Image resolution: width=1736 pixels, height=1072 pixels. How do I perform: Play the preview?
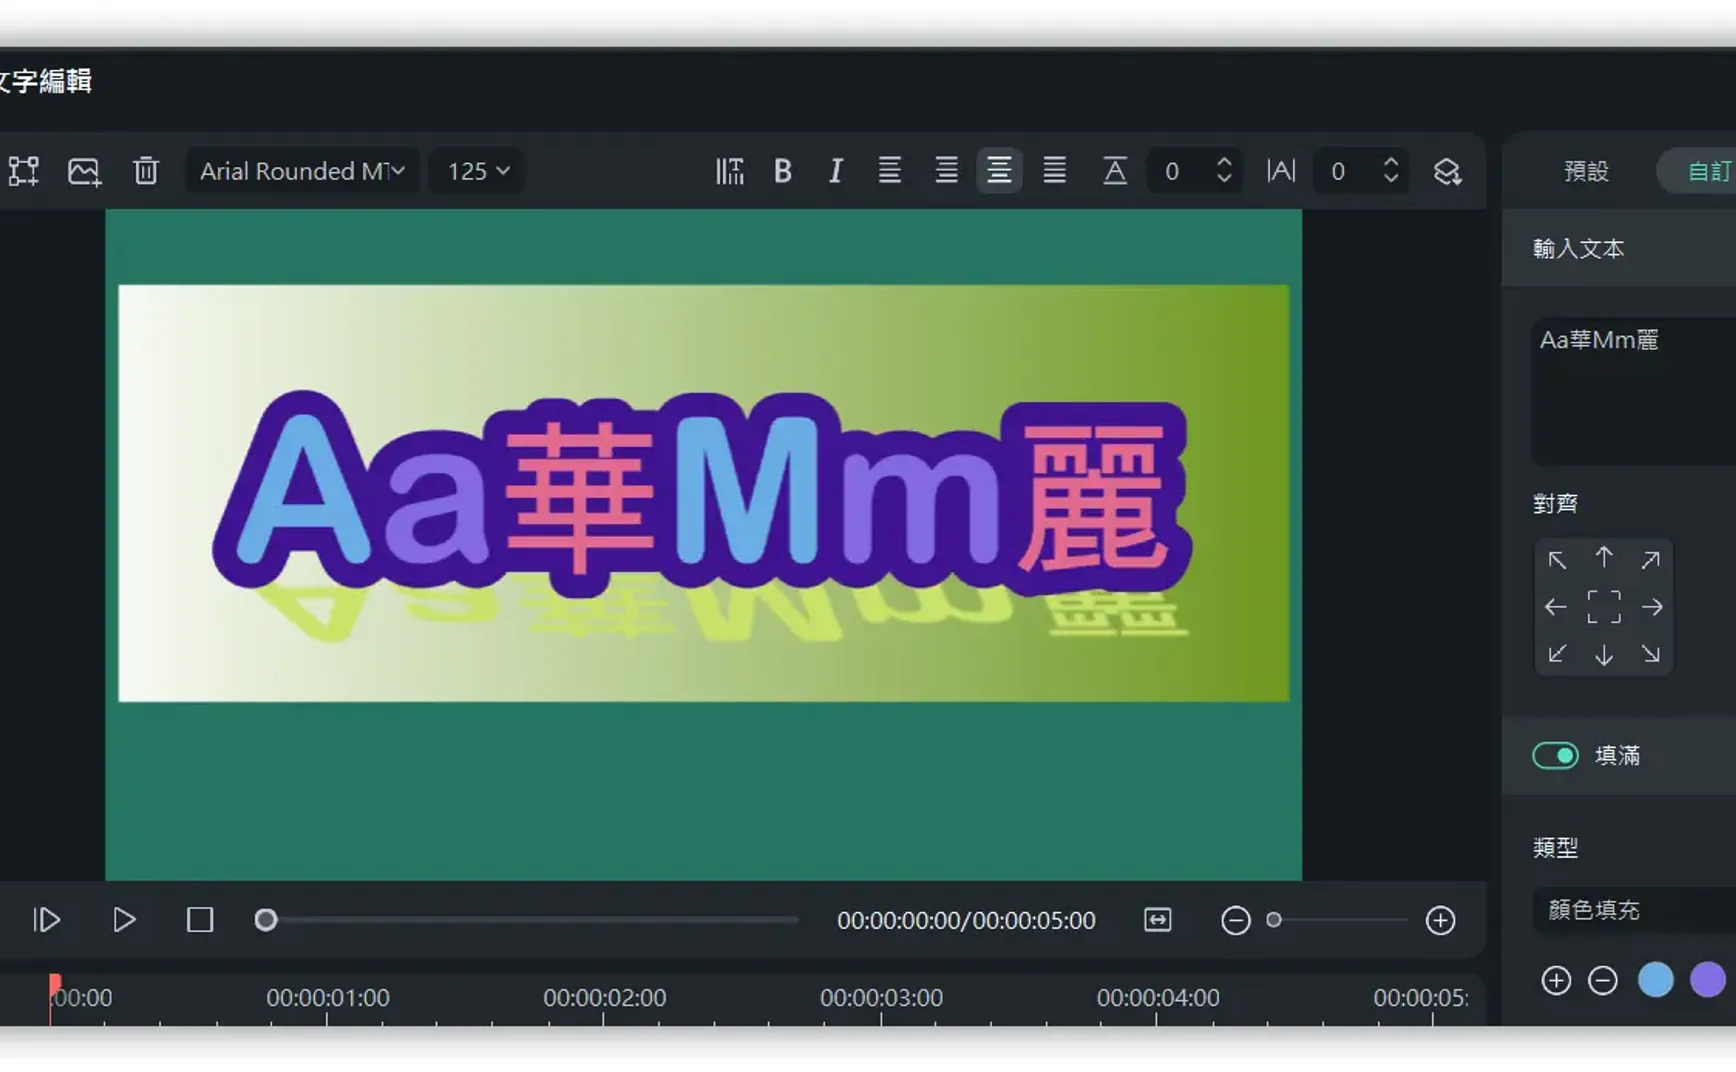point(124,920)
